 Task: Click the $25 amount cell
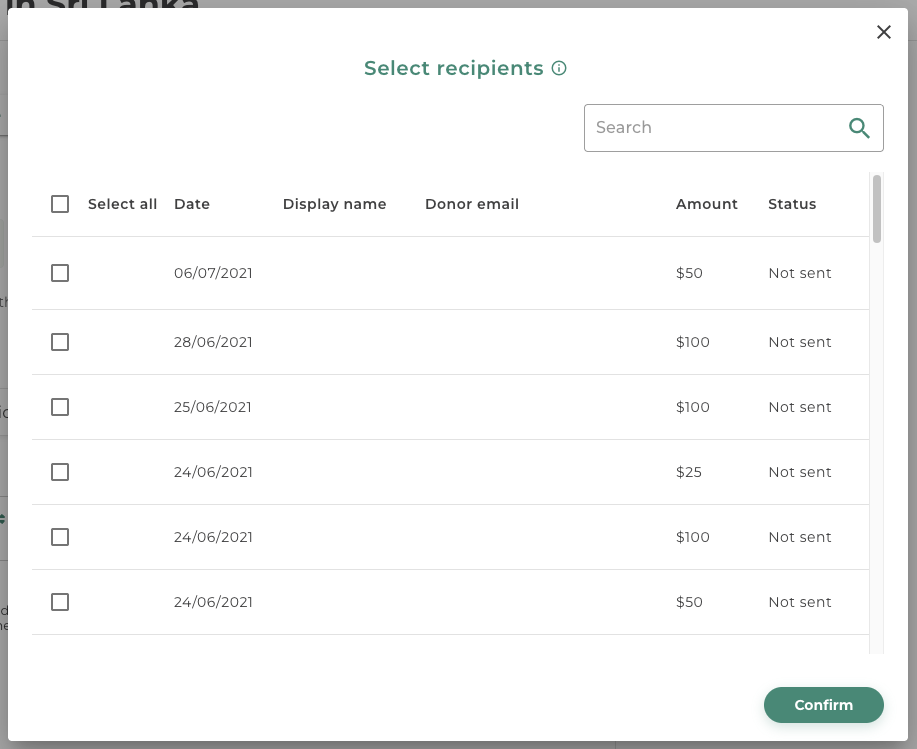click(688, 472)
